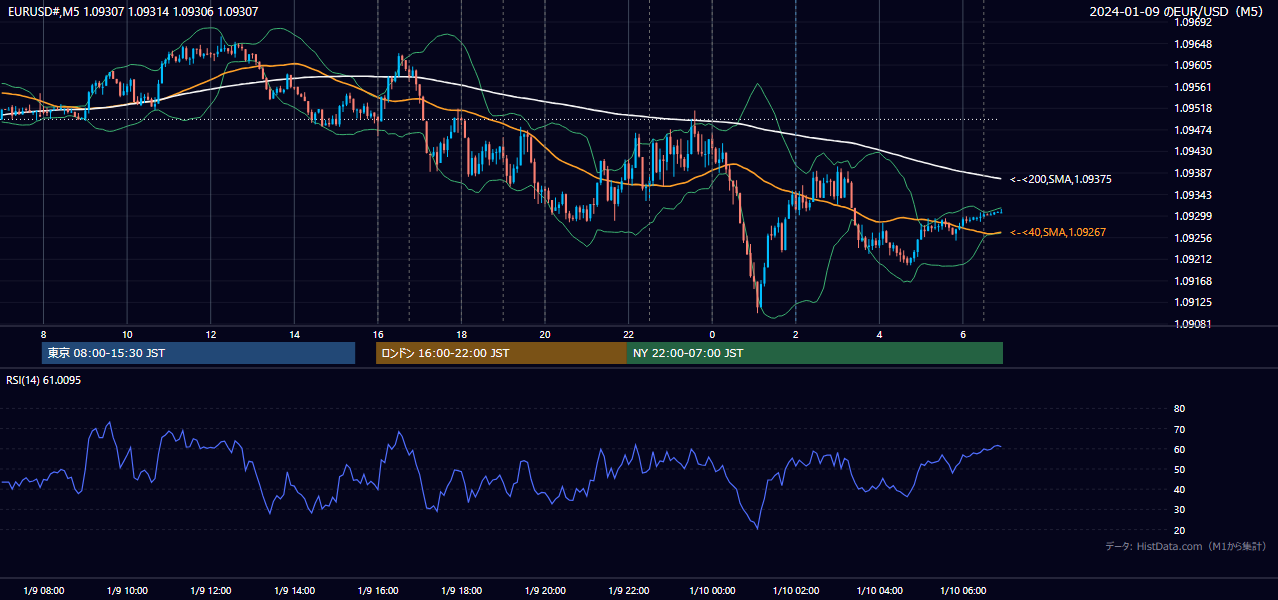Screen dimensions: 1278x600
Task: Click RSI scale value 50
Action: point(1179,469)
